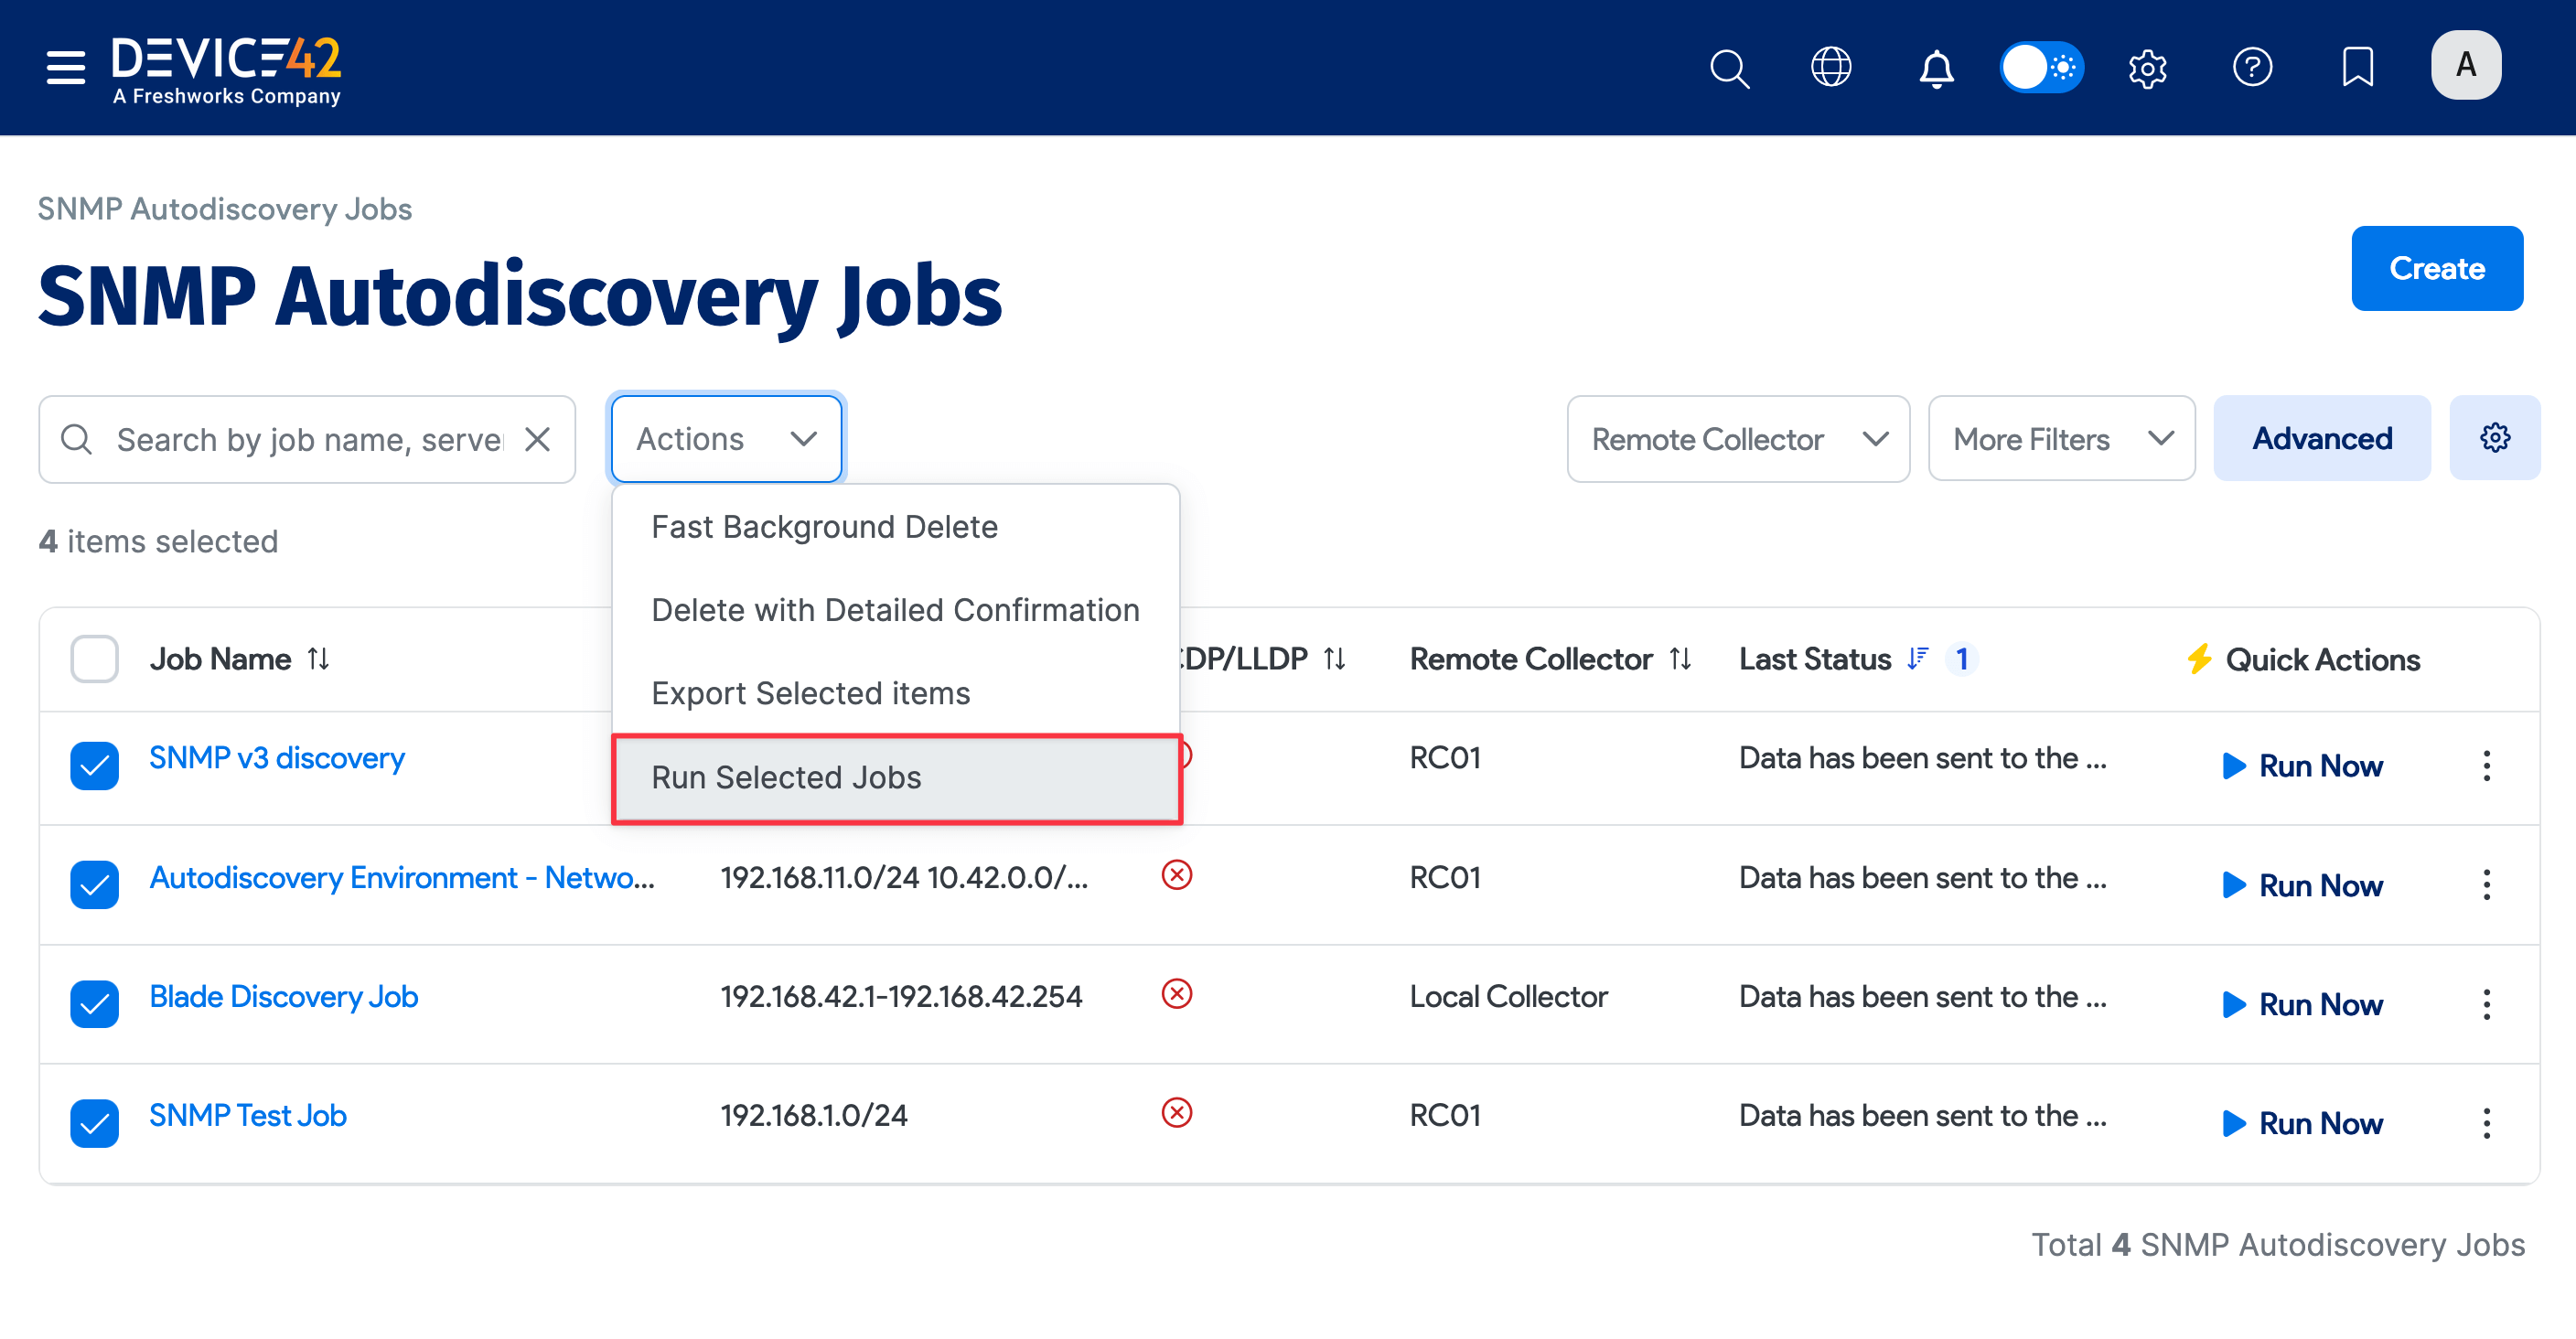Open the help question mark icon
Image resolution: width=2576 pixels, height=1339 pixels.
click(2253, 68)
